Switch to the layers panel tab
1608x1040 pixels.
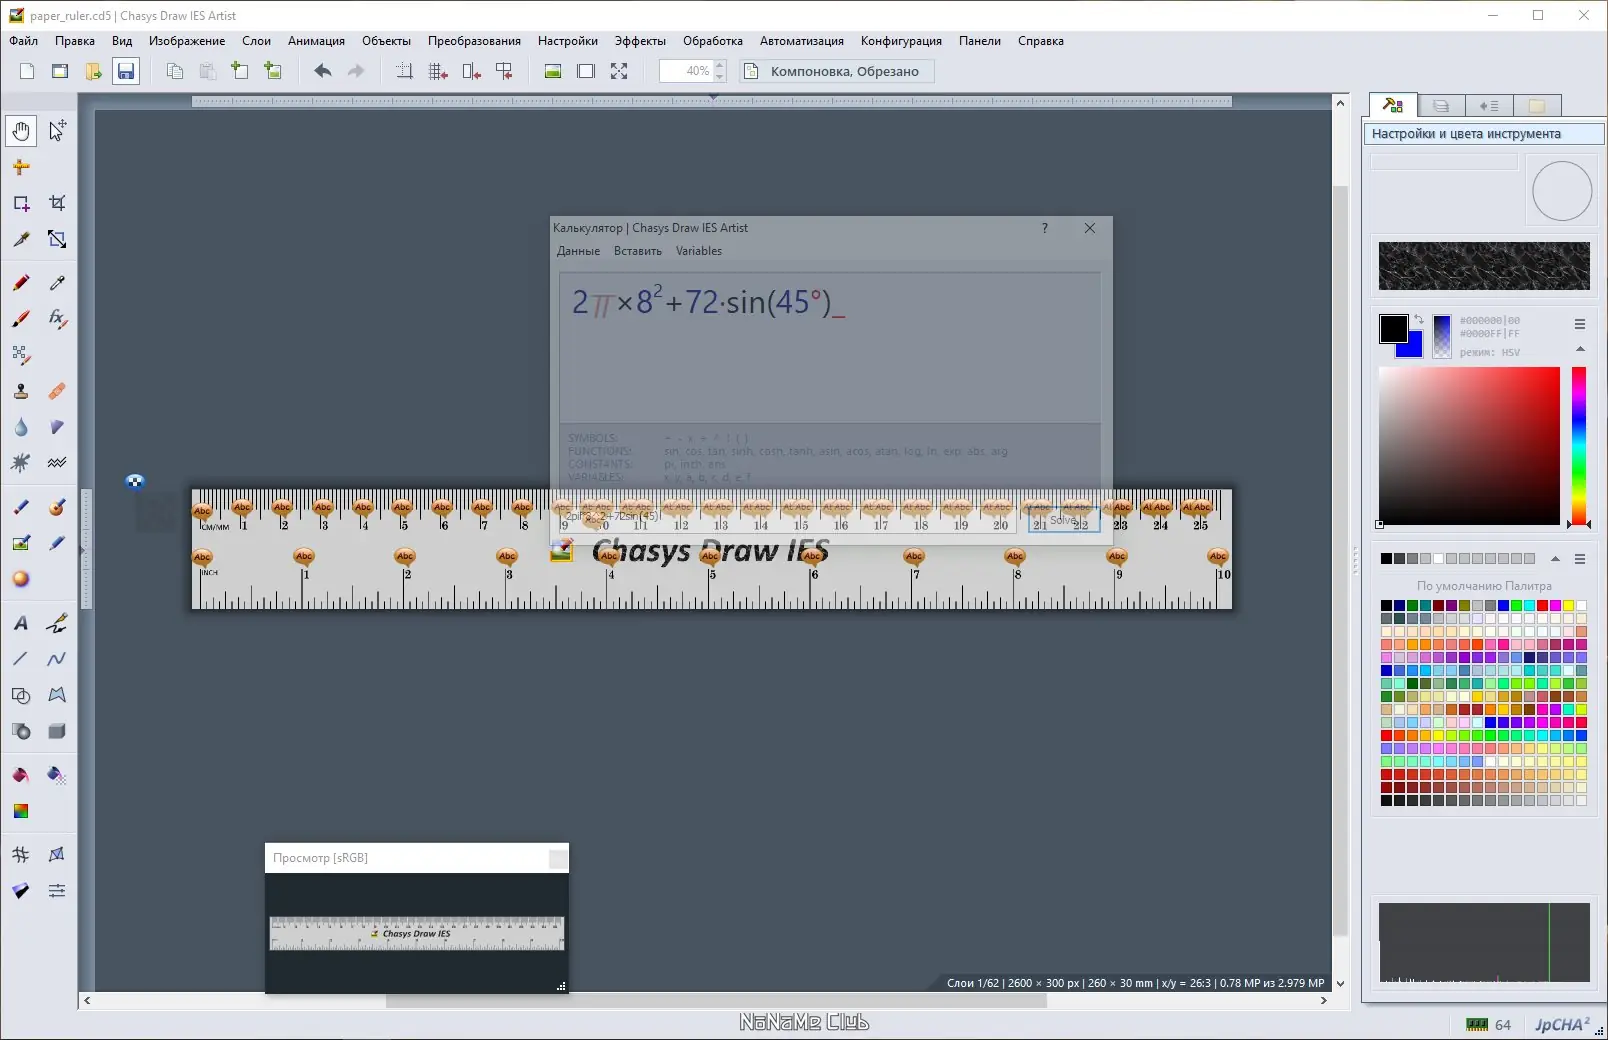1441,105
